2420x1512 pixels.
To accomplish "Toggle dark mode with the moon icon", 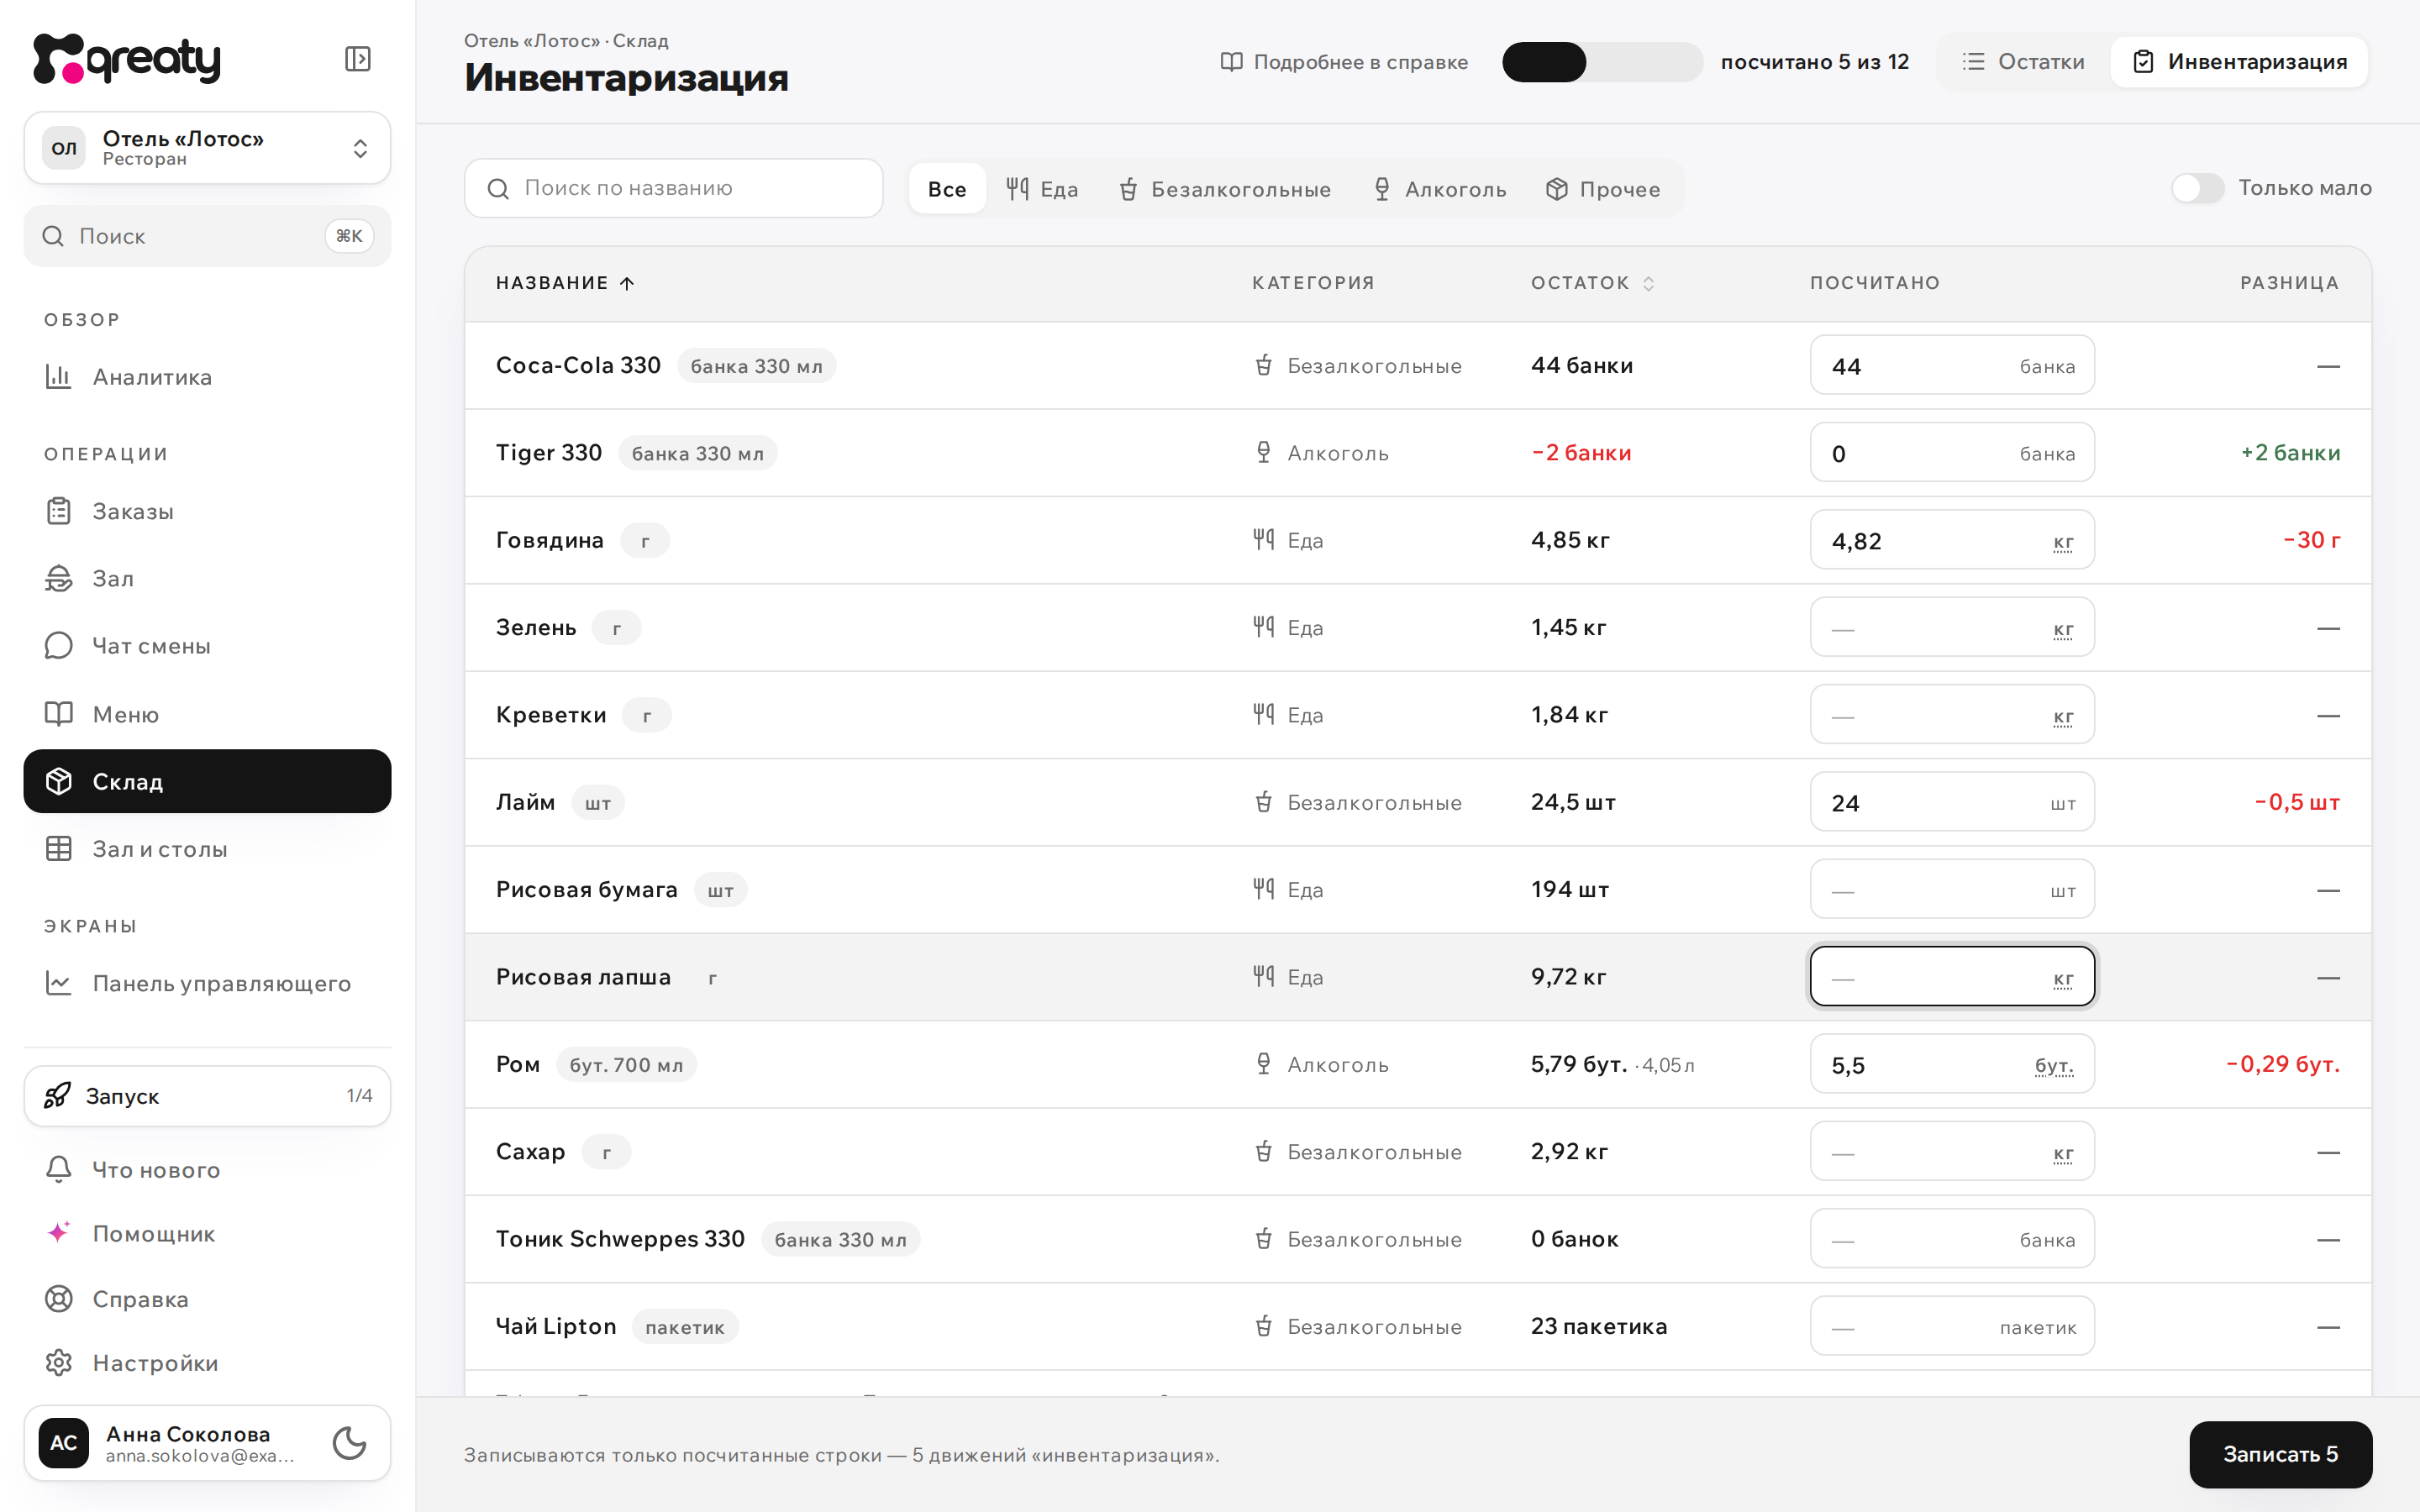I will pyautogui.click(x=349, y=1443).
